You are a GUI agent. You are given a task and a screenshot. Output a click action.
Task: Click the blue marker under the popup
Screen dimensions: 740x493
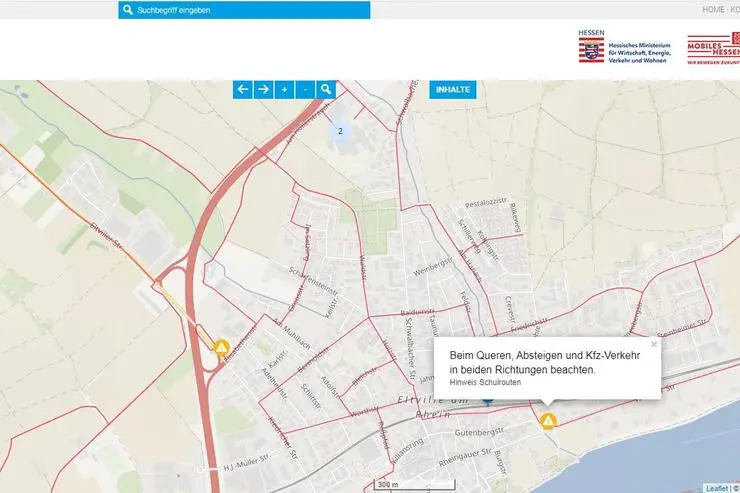(x=487, y=400)
